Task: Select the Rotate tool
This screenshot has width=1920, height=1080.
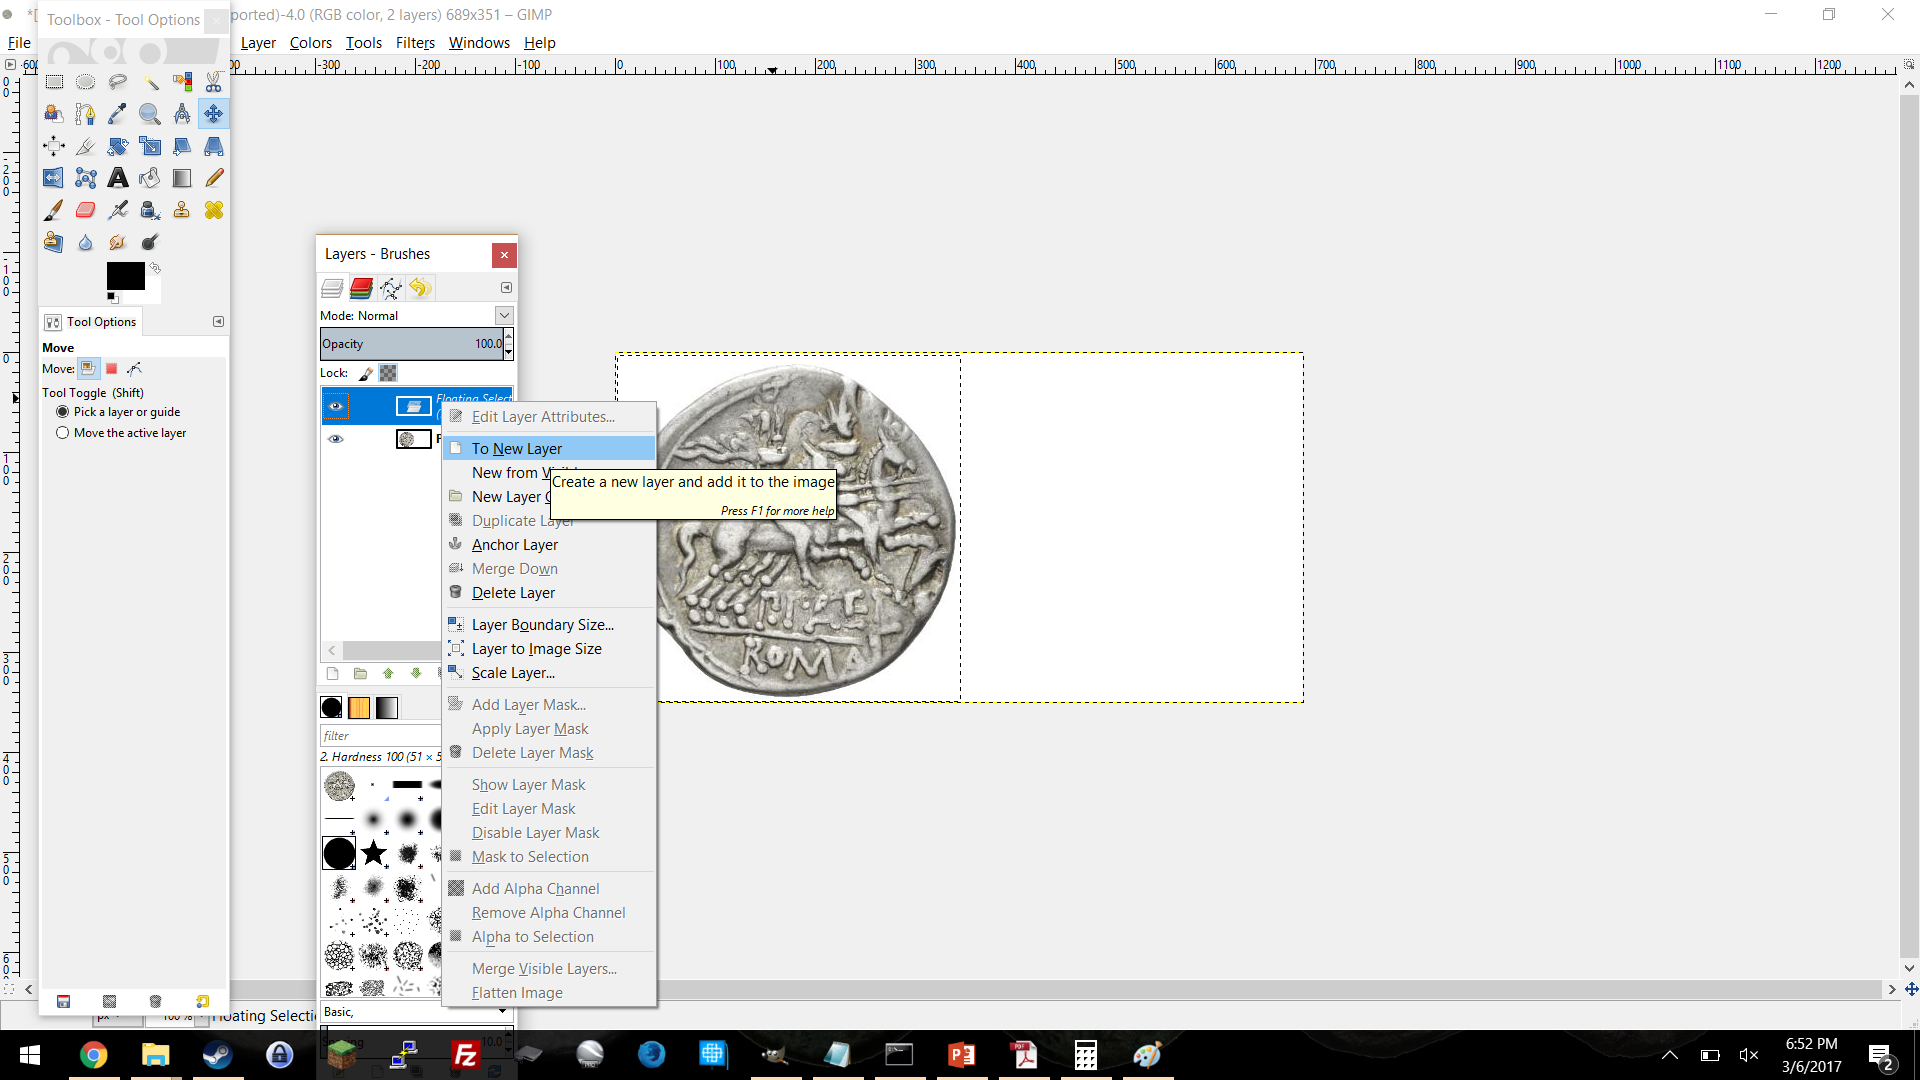Action: [118, 146]
